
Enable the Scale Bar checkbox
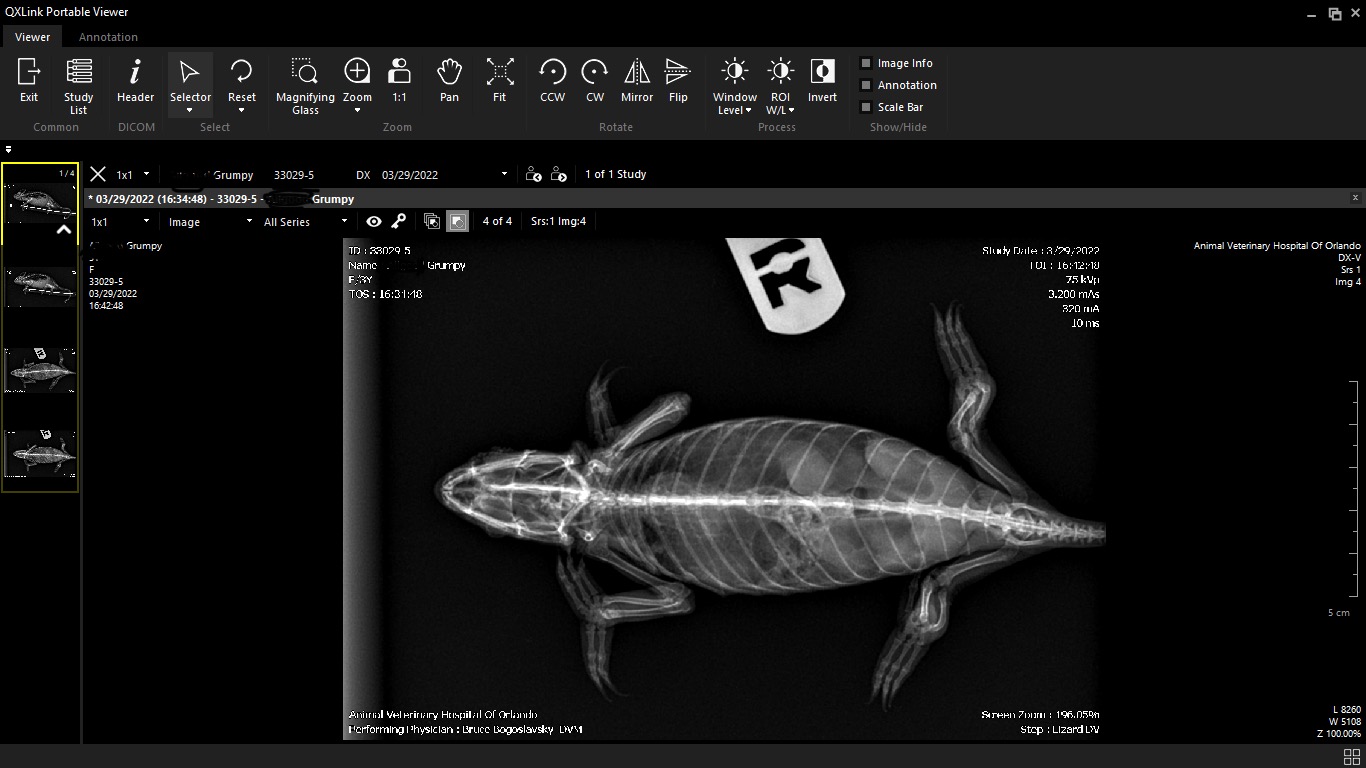(x=866, y=107)
